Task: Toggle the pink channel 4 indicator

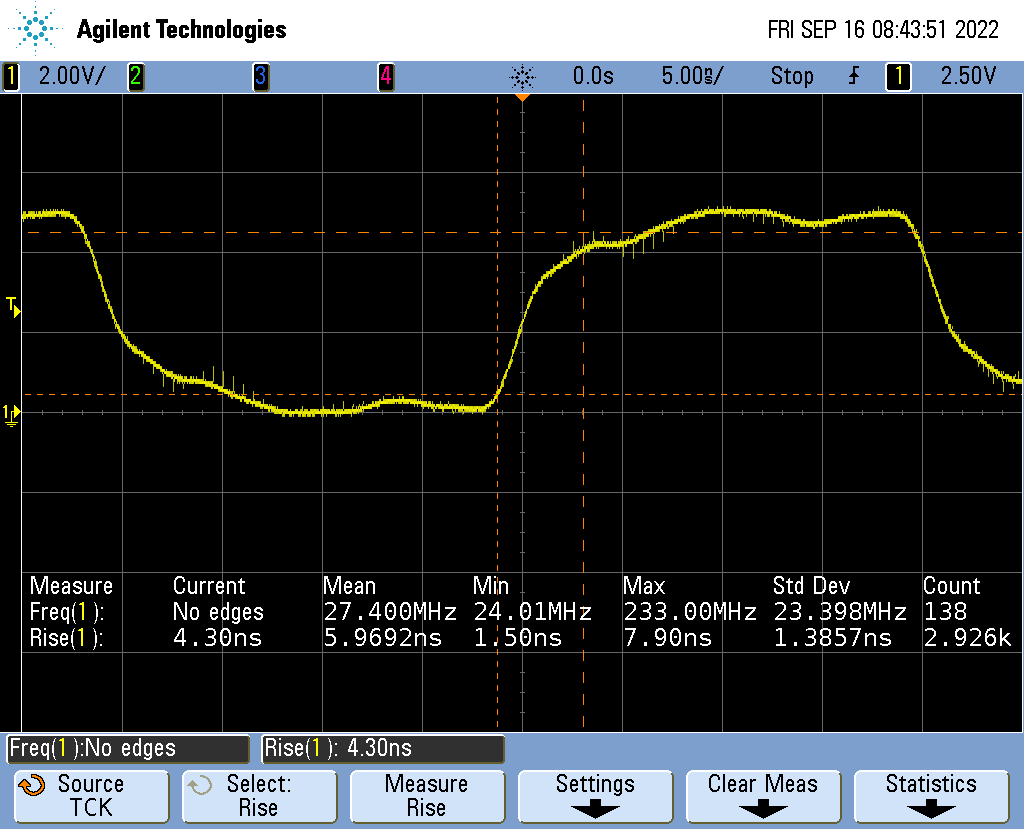Action: 386,76
